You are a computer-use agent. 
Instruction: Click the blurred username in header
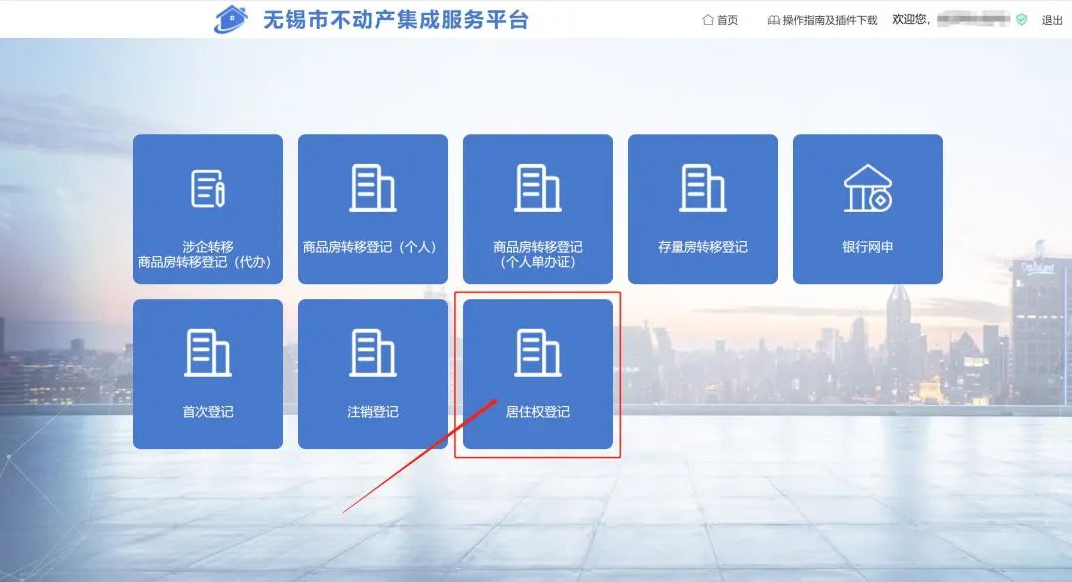(x=973, y=20)
